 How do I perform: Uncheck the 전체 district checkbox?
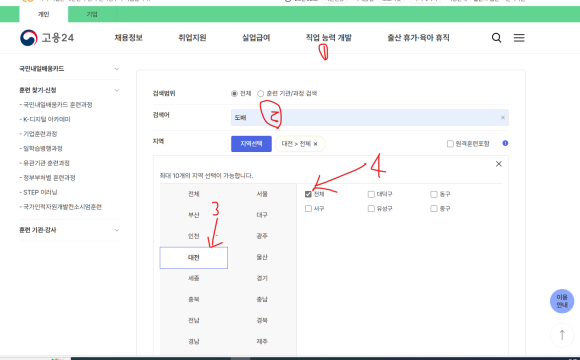[308, 194]
